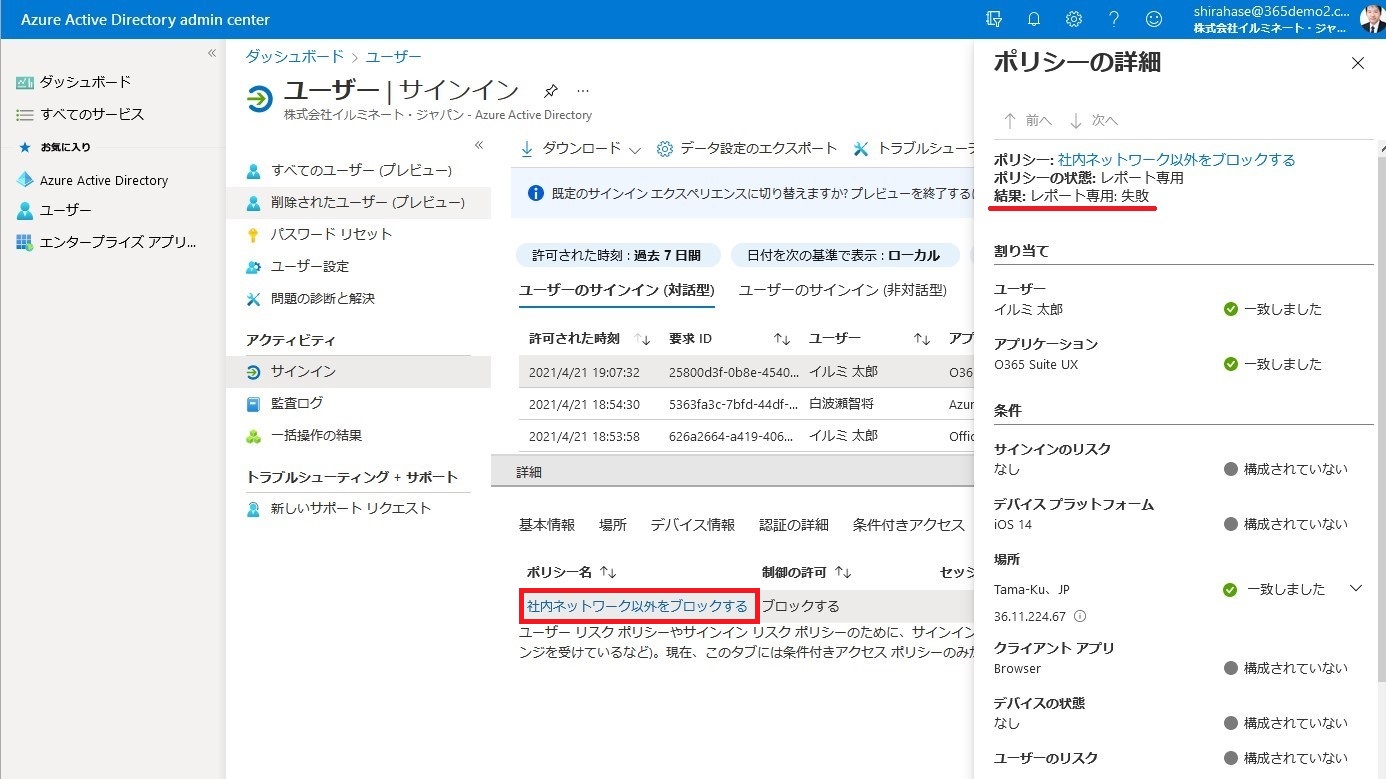Open ユーザー設定 menu item
This screenshot has height=779, width=1386.
[x=310, y=266]
